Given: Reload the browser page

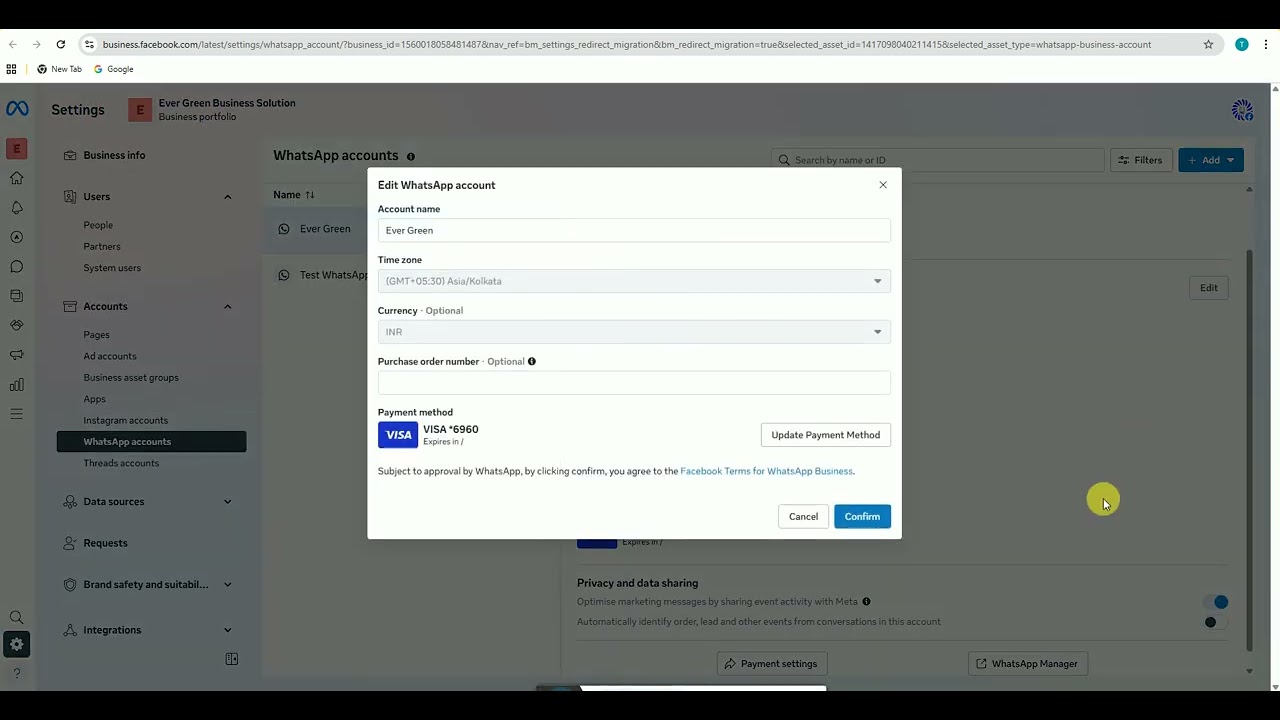Looking at the screenshot, I should tap(61, 45).
